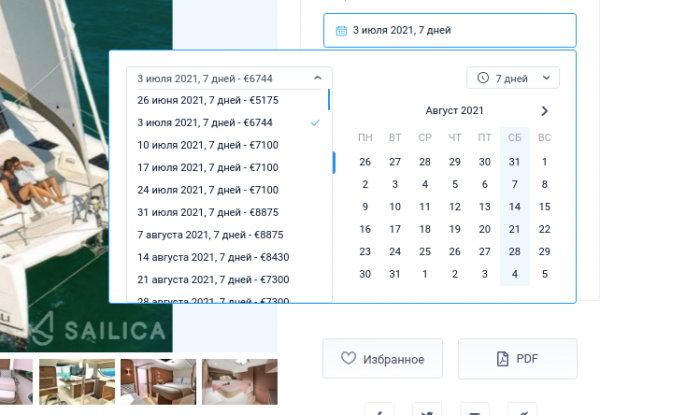700x415 pixels.
Task: Pick Saturday 28 in the calendar
Action: coord(514,252)
